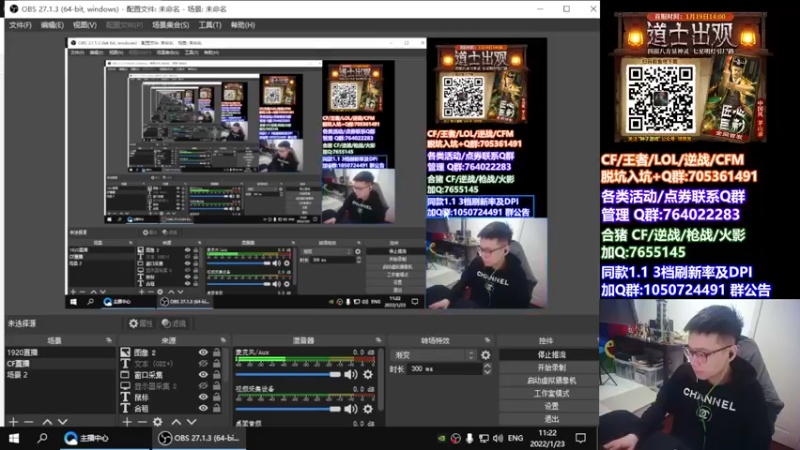Hide the 鼠标 source
Screen dimensions: 800x450
[x=203, y=397]
